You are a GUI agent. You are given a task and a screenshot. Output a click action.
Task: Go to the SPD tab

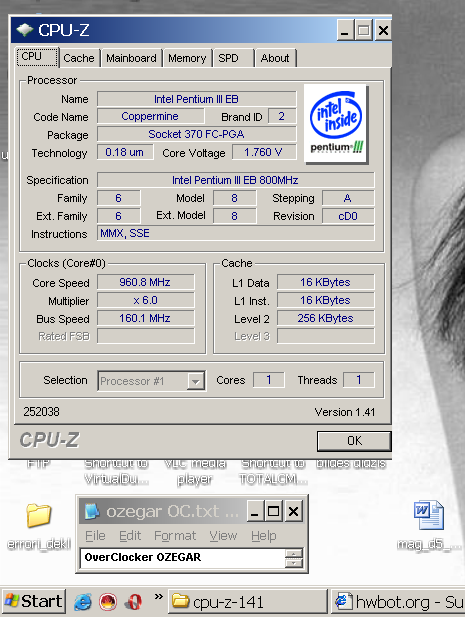(233, 58)
